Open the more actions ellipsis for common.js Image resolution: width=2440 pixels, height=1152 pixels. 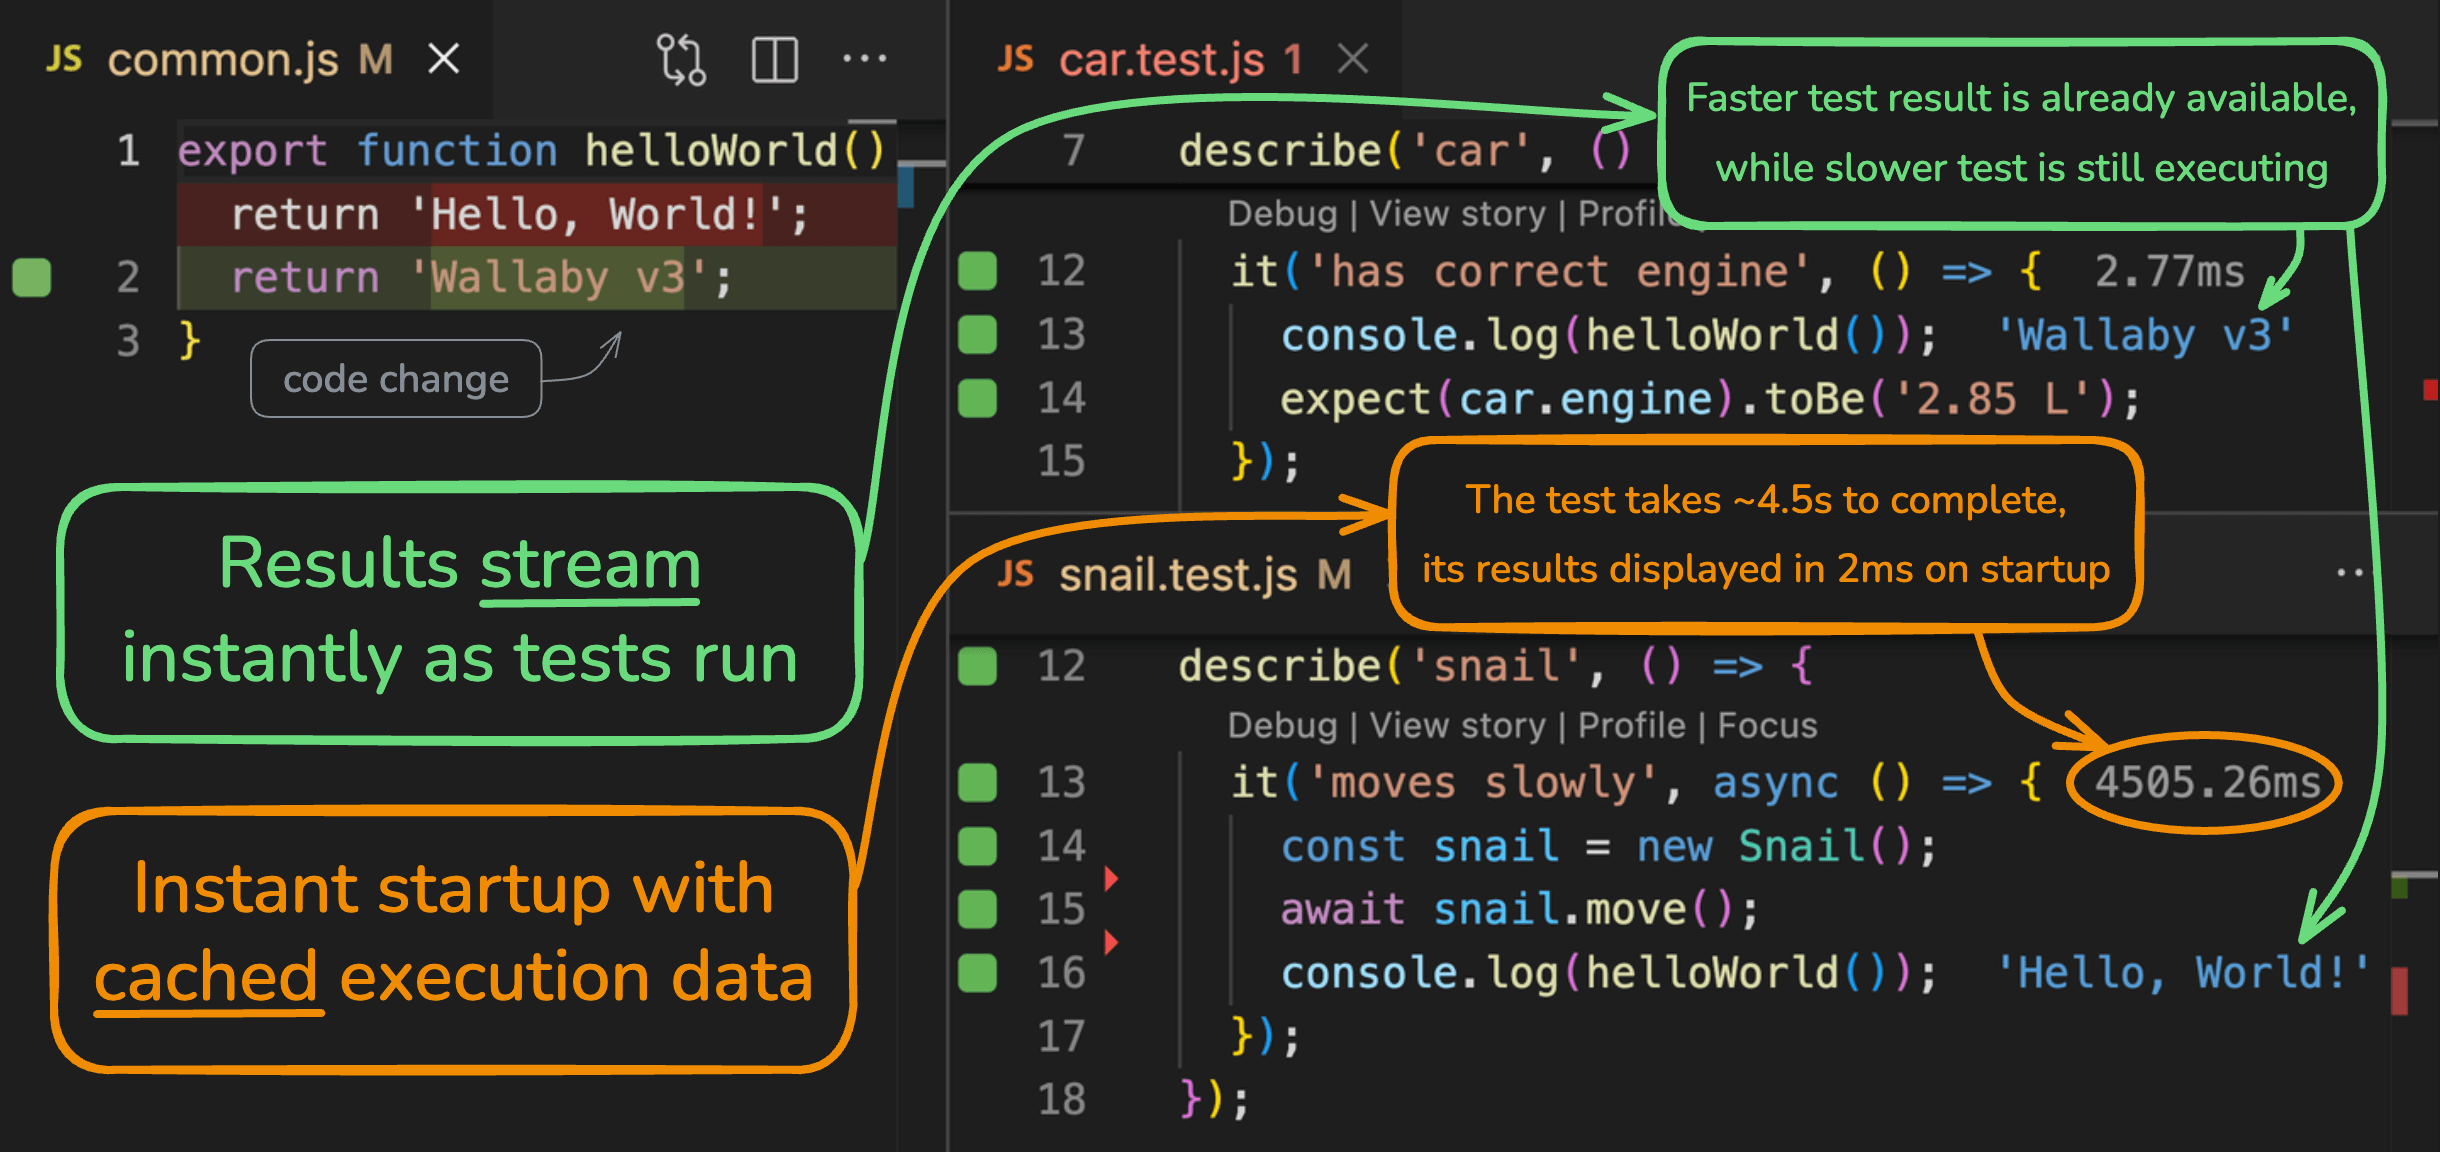tap(864, 60)
